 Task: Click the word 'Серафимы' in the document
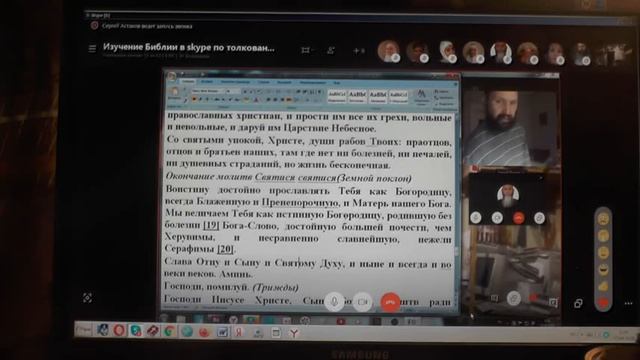(x=189, y=249)
